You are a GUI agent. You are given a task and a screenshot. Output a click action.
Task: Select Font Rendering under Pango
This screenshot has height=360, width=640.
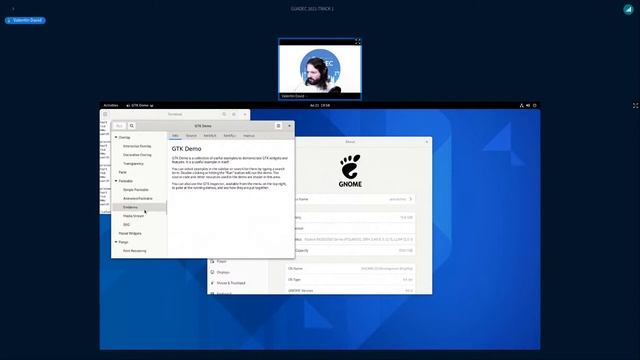click(x=135, y=251)
